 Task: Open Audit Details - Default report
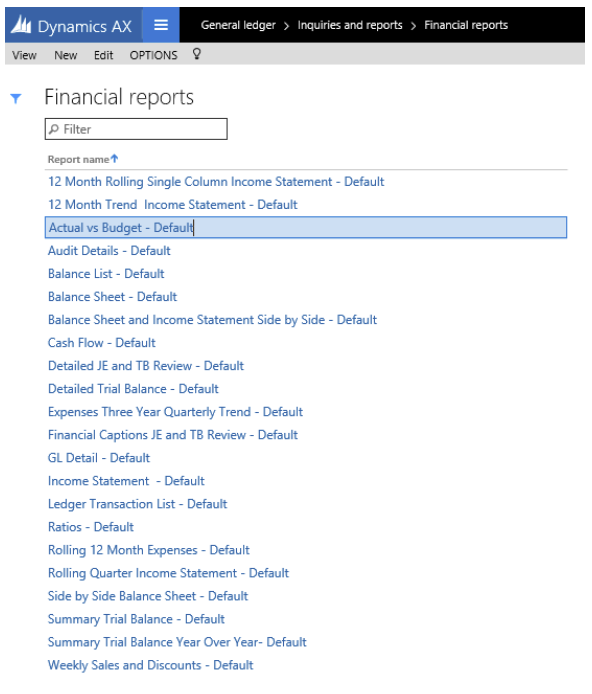tap(109, 251)
